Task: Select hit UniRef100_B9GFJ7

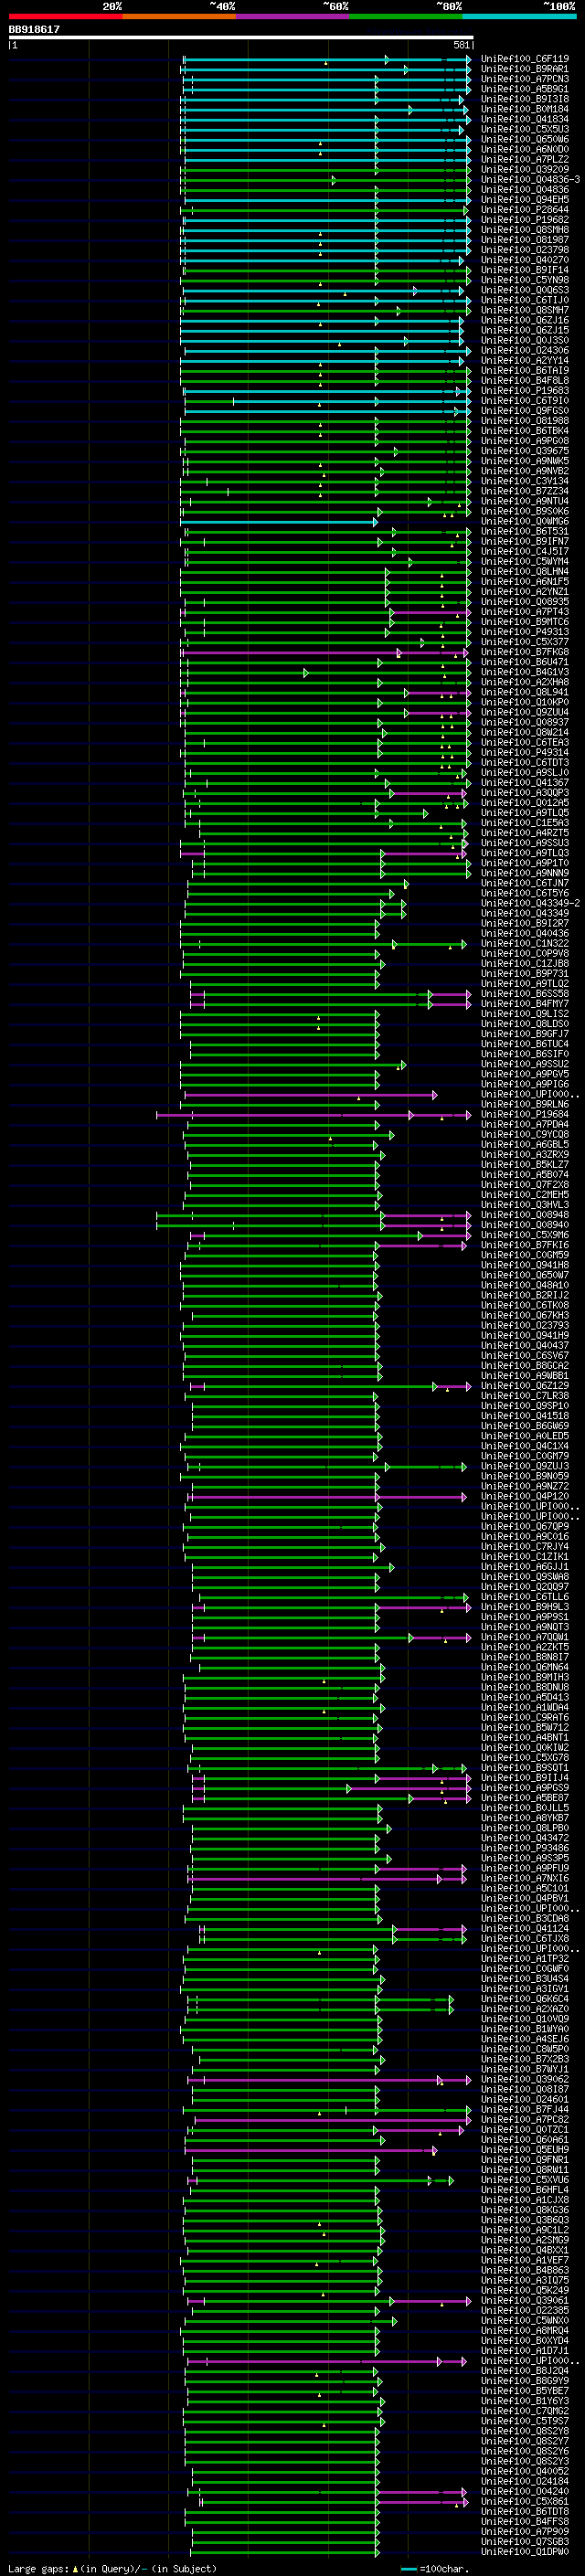Action: [525, 1034]
